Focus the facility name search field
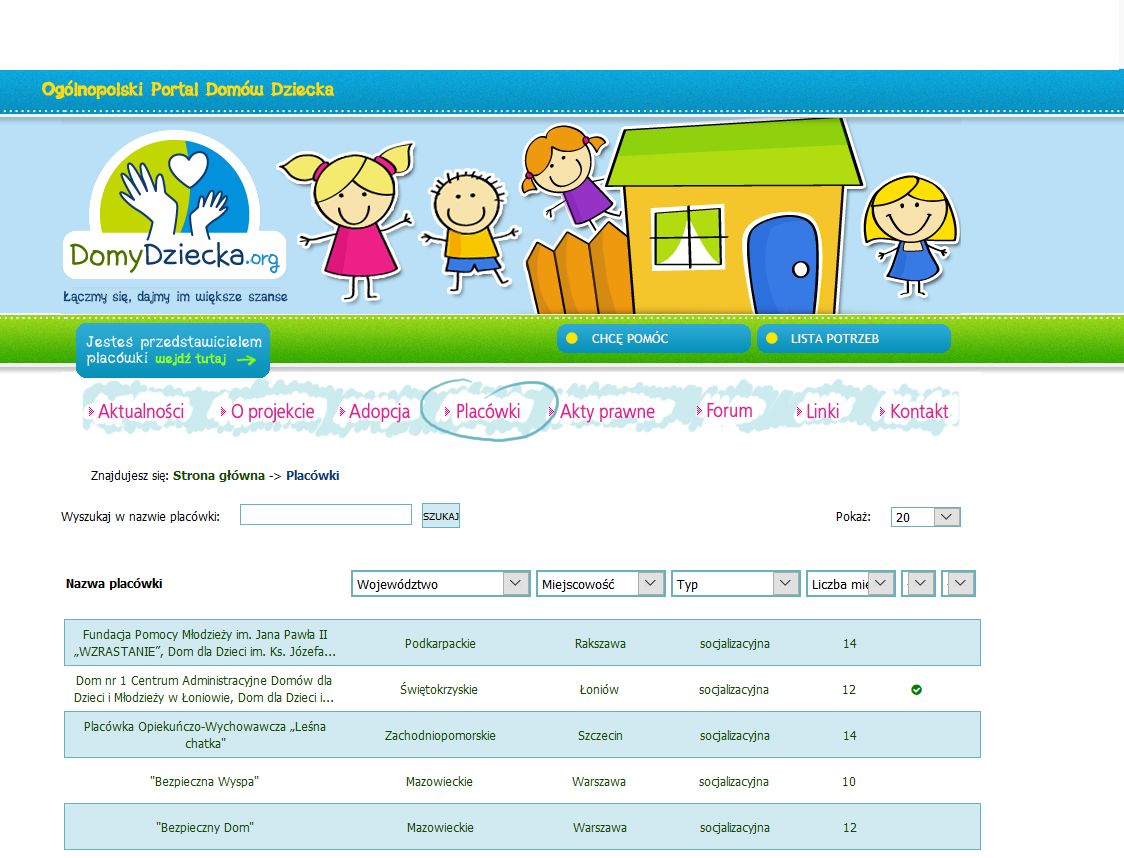The width and height of the screenshot is (1124, 858). coord(325,515)
